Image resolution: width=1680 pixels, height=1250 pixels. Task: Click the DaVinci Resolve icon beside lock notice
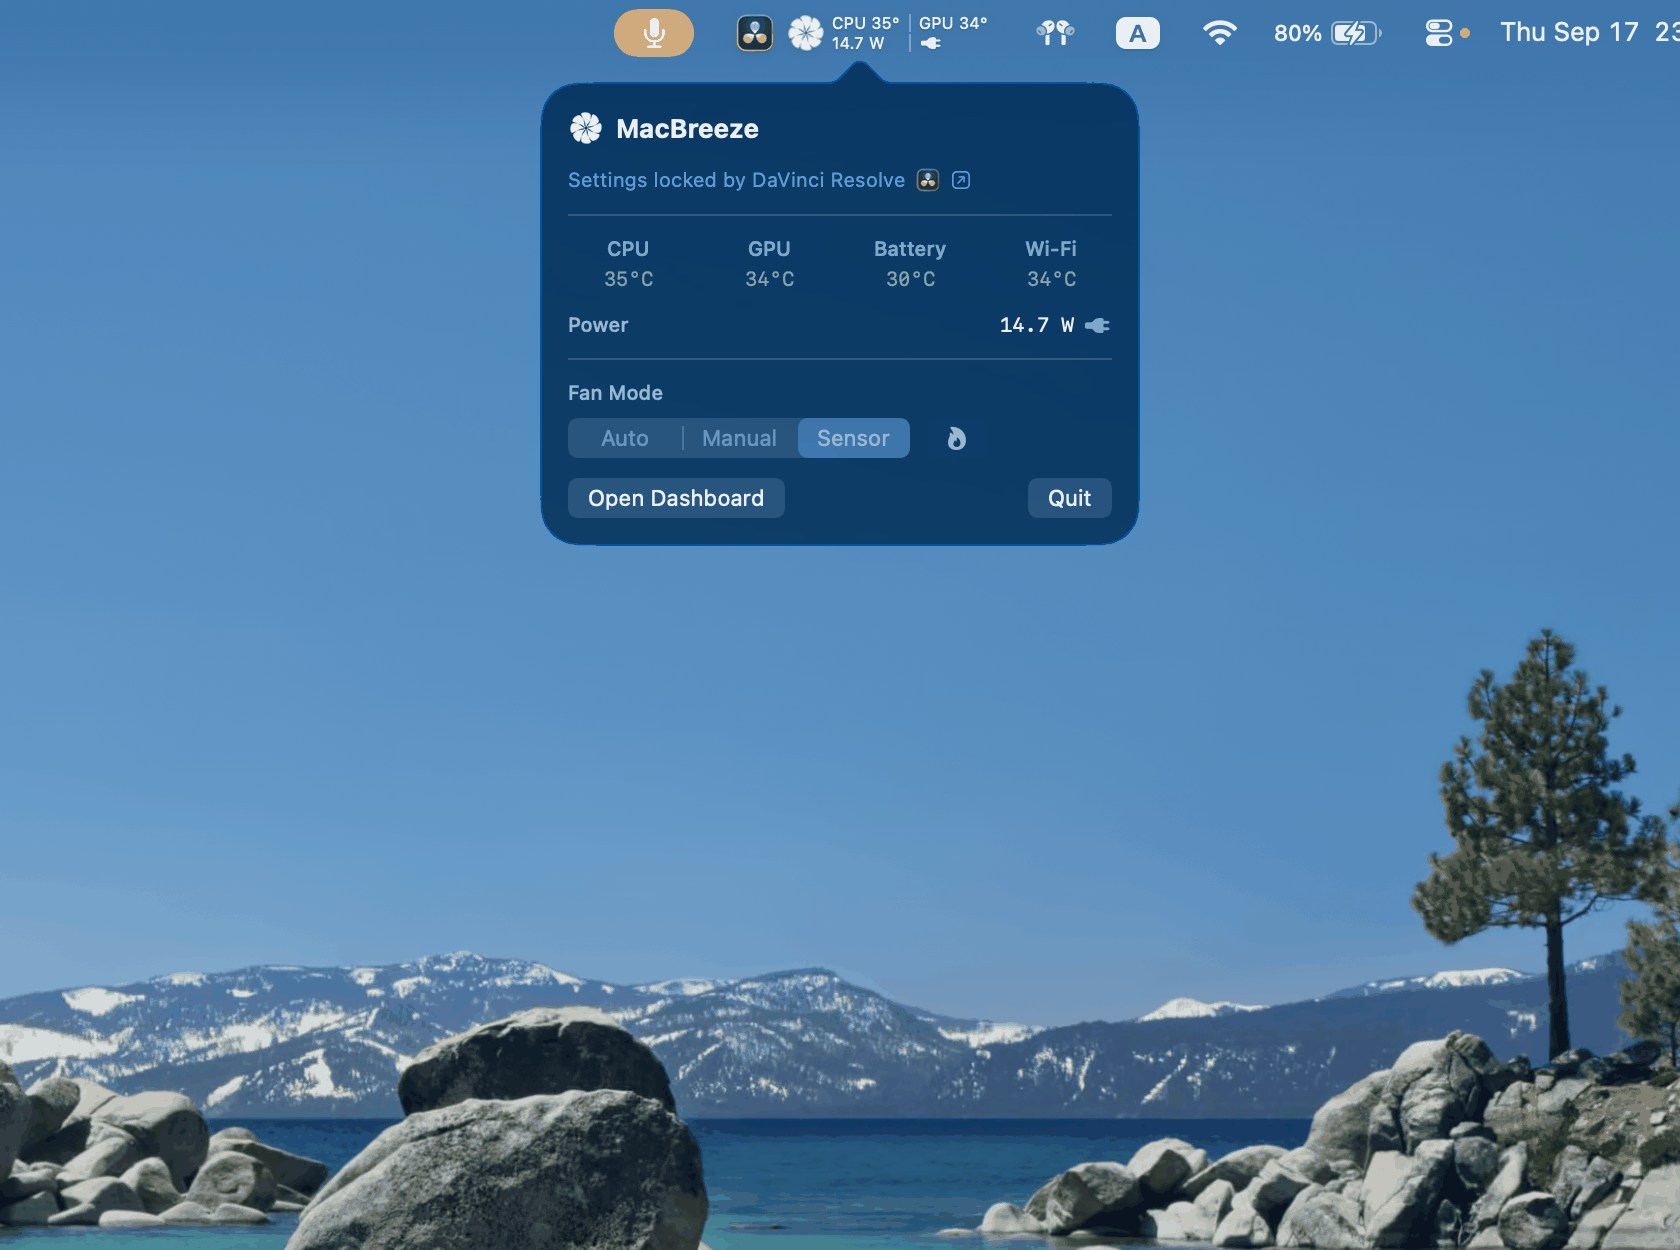[x=928, y=180]
